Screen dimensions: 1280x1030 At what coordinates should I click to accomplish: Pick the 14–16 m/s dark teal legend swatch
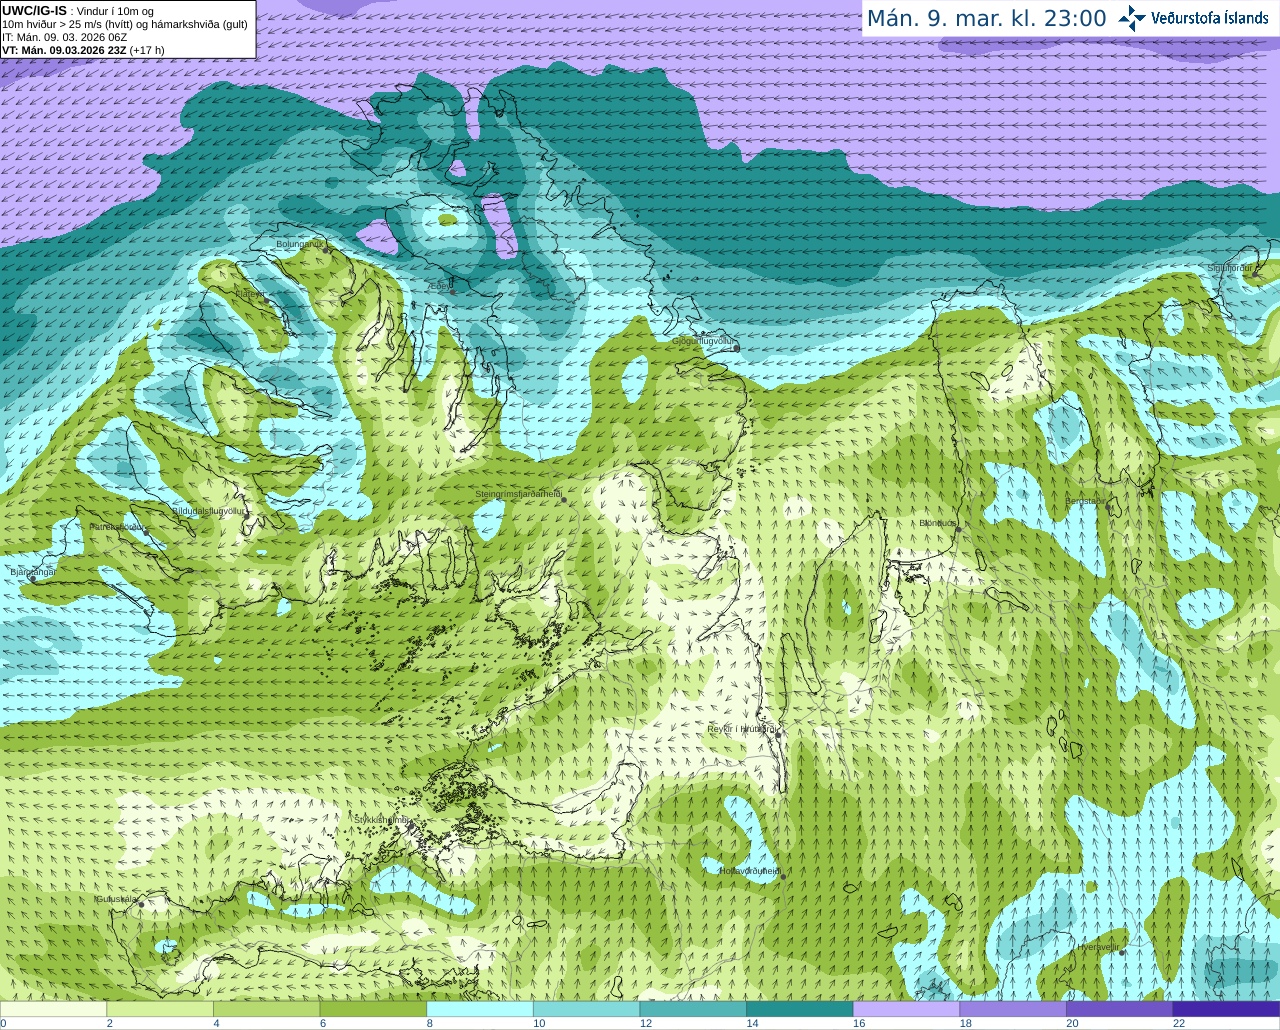point(800,1009)
